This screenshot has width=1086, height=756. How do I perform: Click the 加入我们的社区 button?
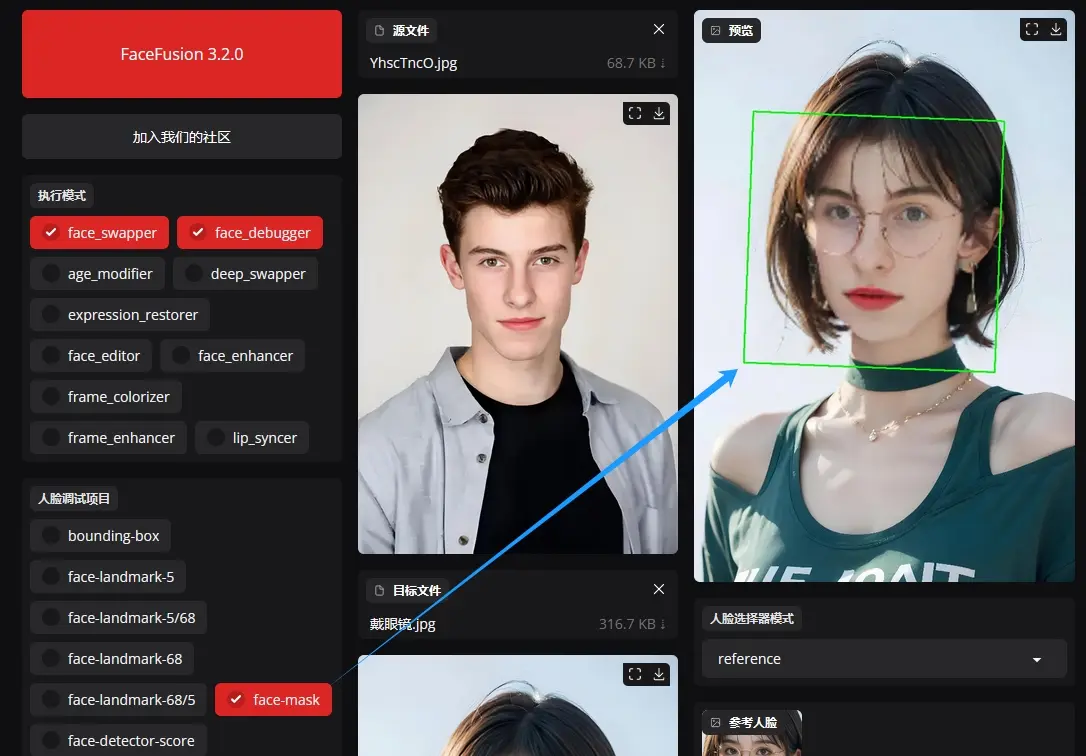182,137
